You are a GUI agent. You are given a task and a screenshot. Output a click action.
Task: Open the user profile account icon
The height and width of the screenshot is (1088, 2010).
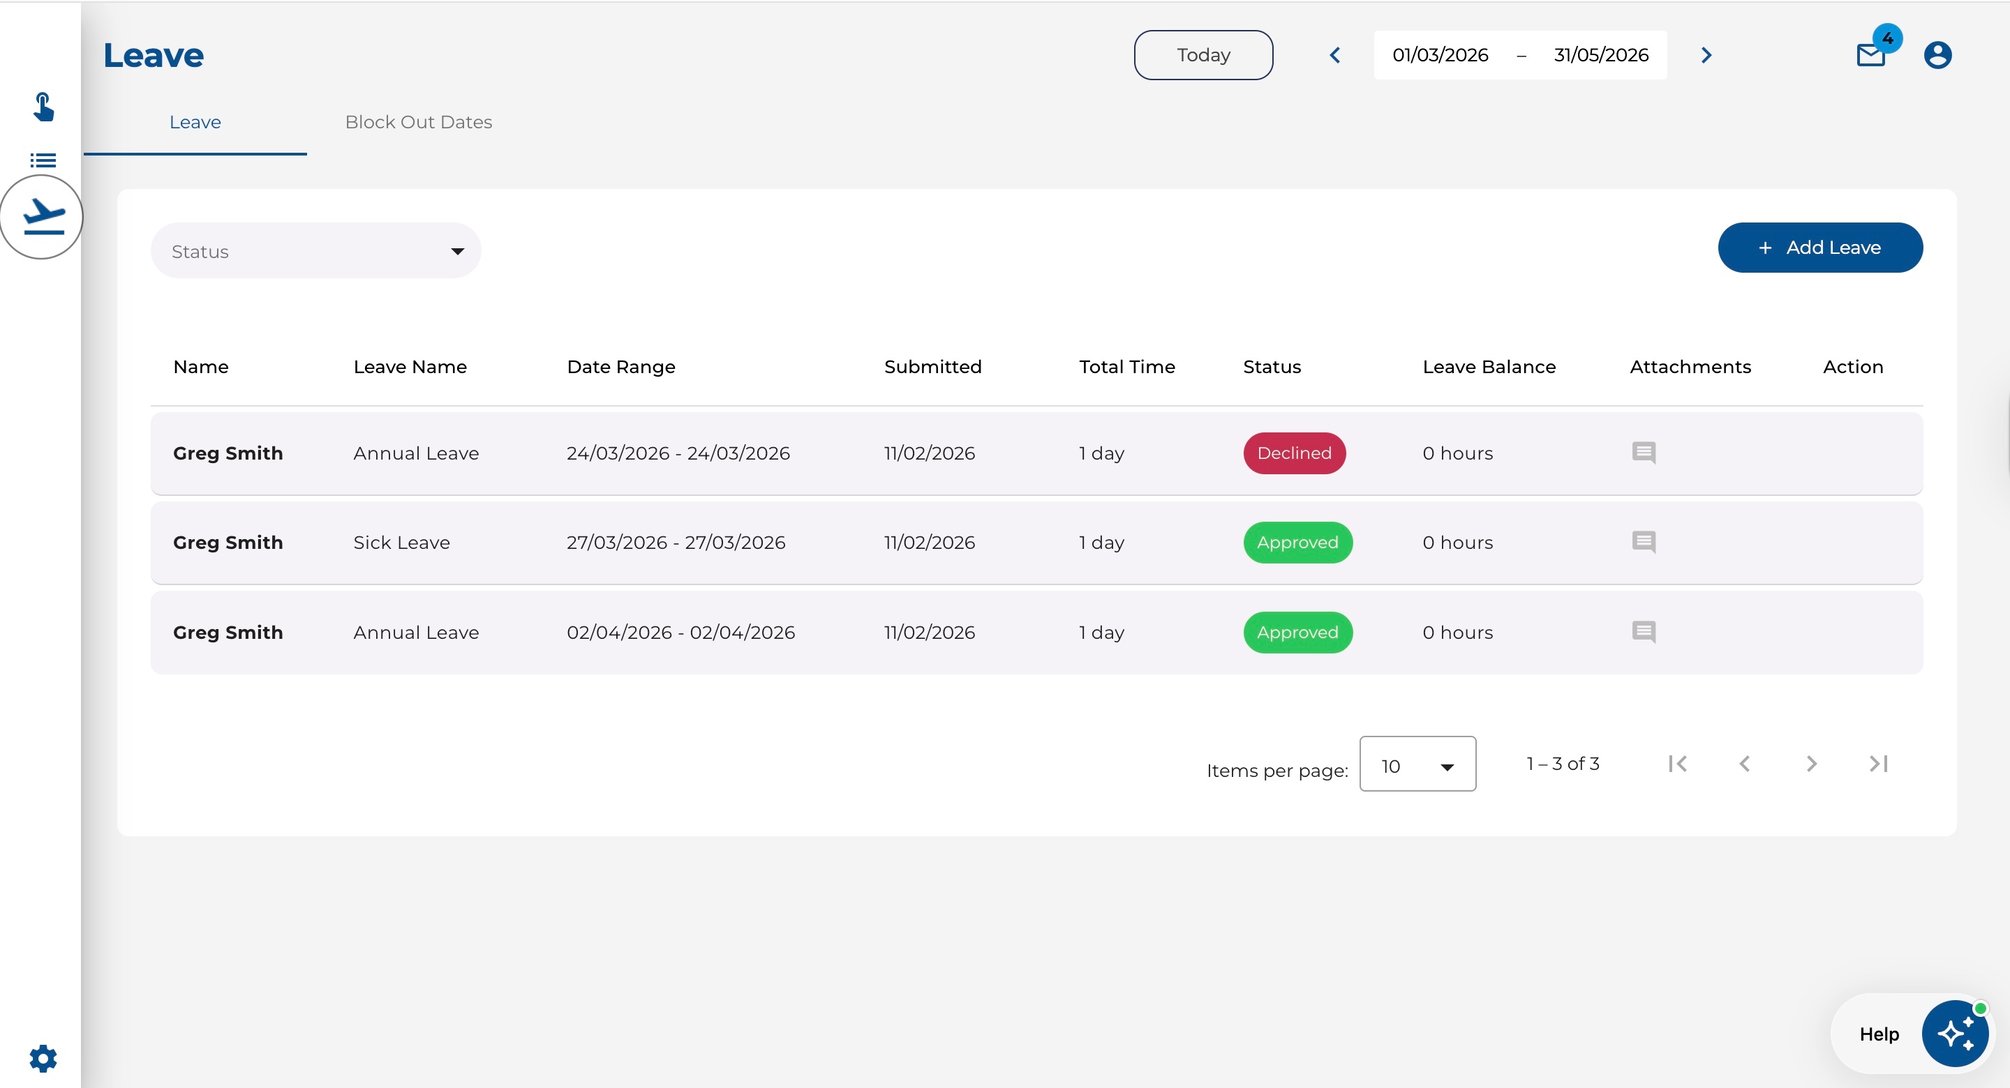(1937, 55)
